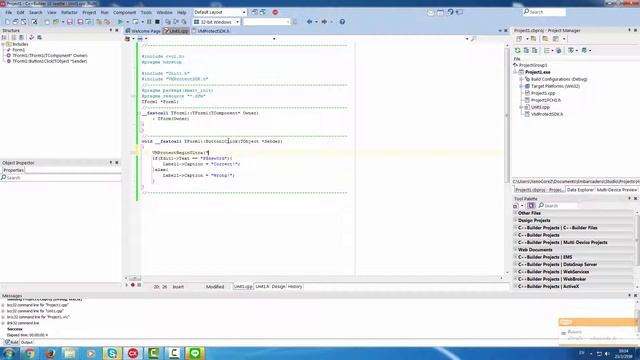Image resolution: width=640 pixels, height=360 pixels.
Task: Open Skype from the taskbar
Action: (x=112, y=353)
